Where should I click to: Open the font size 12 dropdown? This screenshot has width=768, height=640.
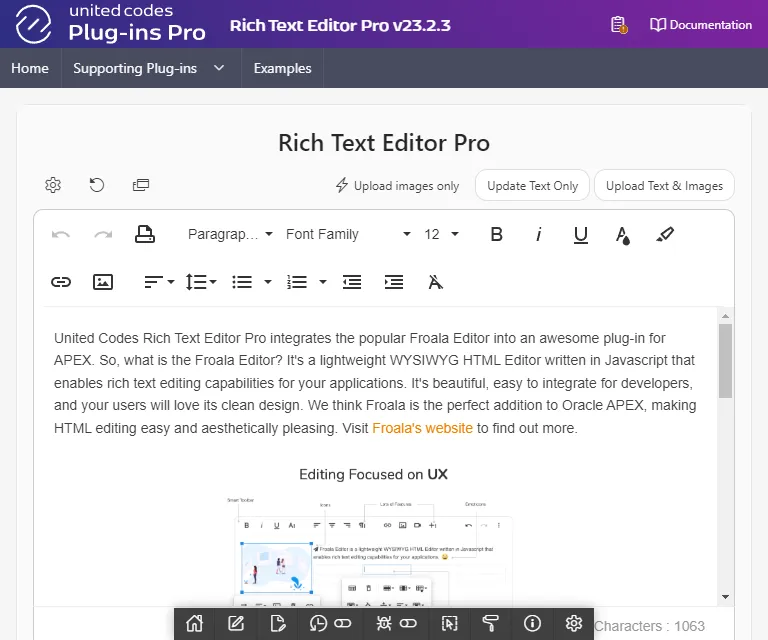pos(441,234)
